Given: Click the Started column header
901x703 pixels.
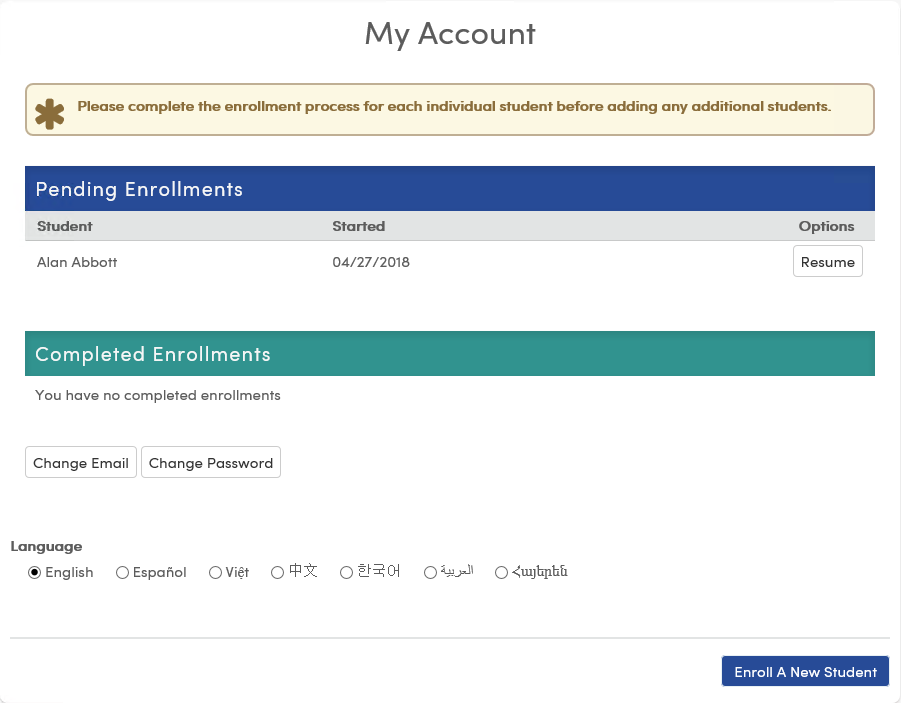Looking at the screenshot, I should click(359, 226).
